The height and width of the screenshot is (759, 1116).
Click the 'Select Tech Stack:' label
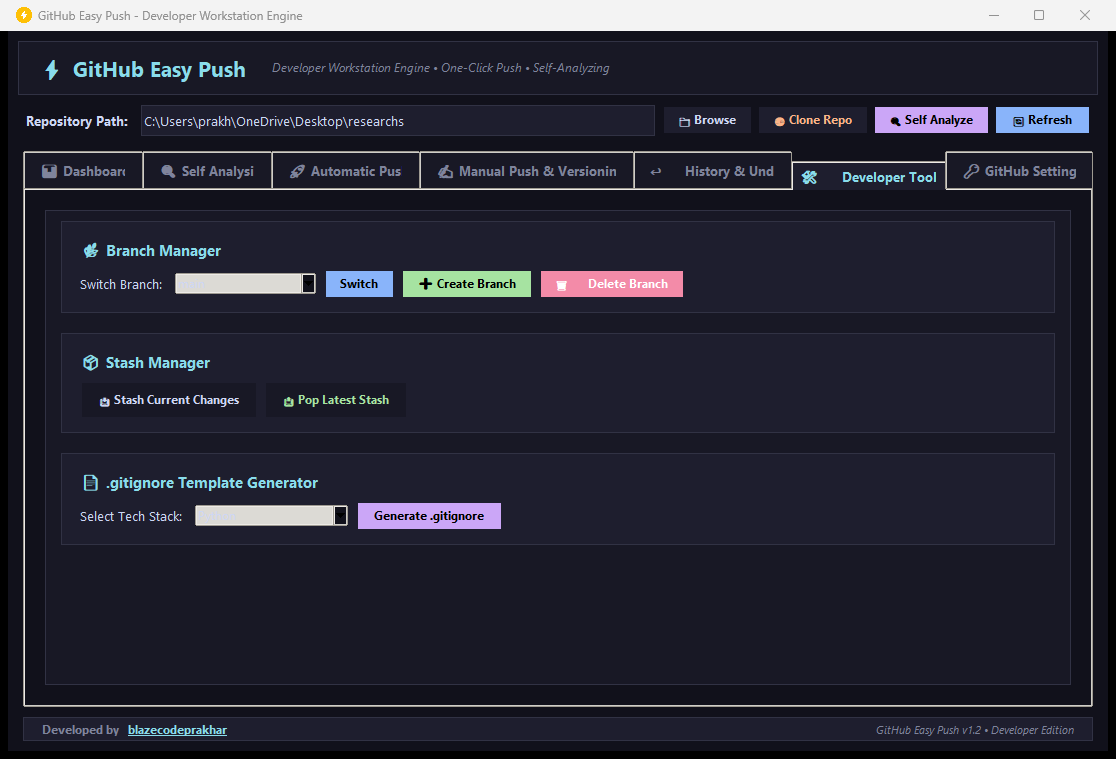click(x=131, y=517)
